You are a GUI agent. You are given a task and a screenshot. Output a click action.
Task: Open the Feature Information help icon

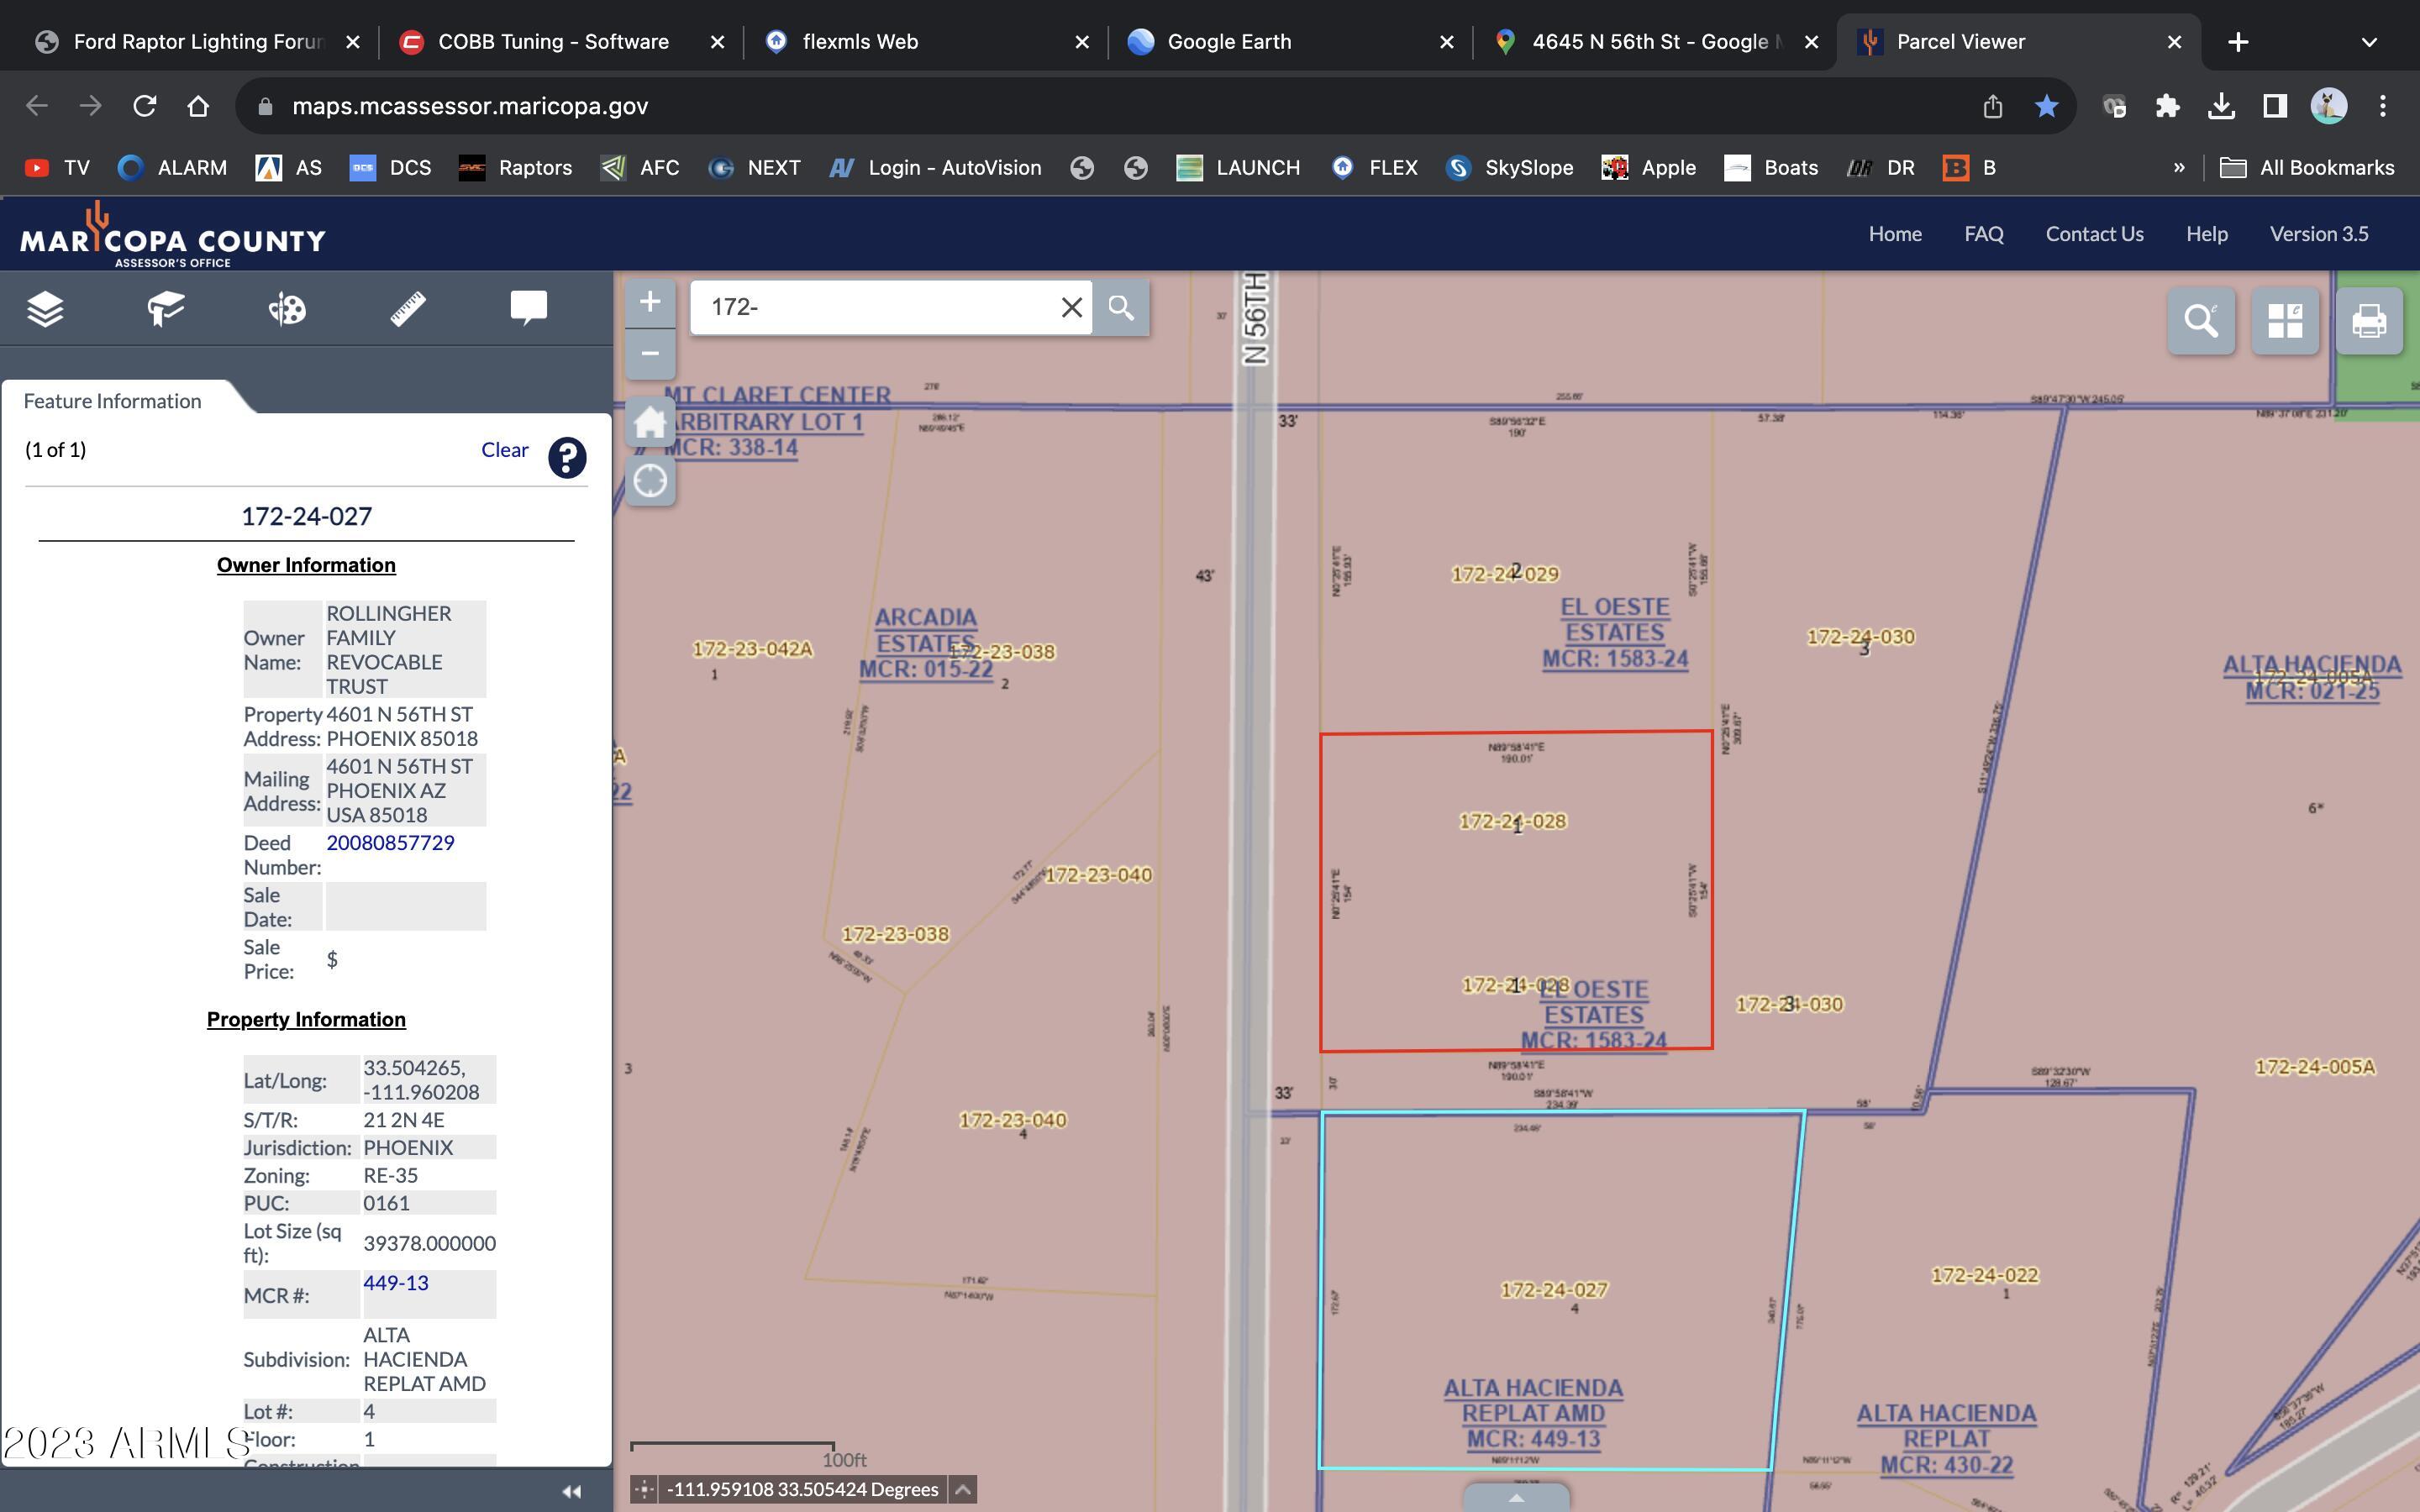(567, 458)
